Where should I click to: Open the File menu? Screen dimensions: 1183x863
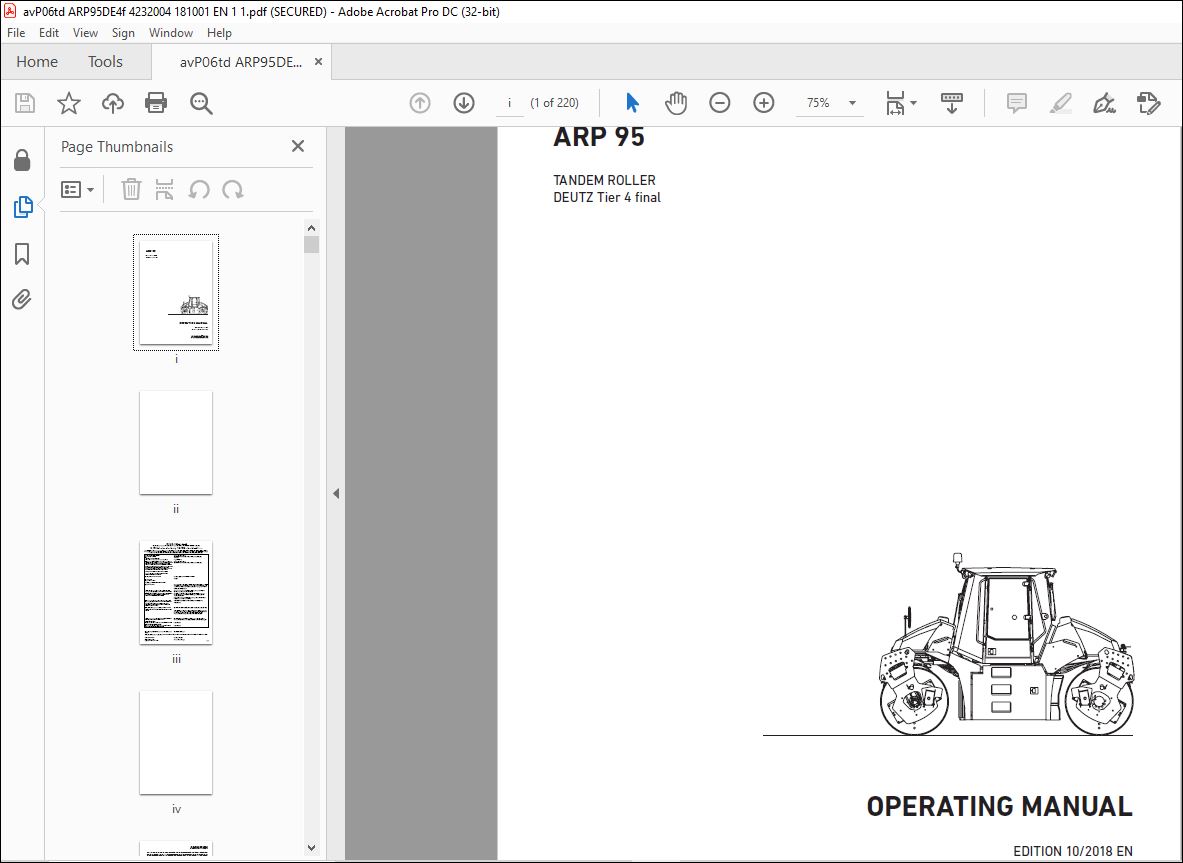pos(16,32)
